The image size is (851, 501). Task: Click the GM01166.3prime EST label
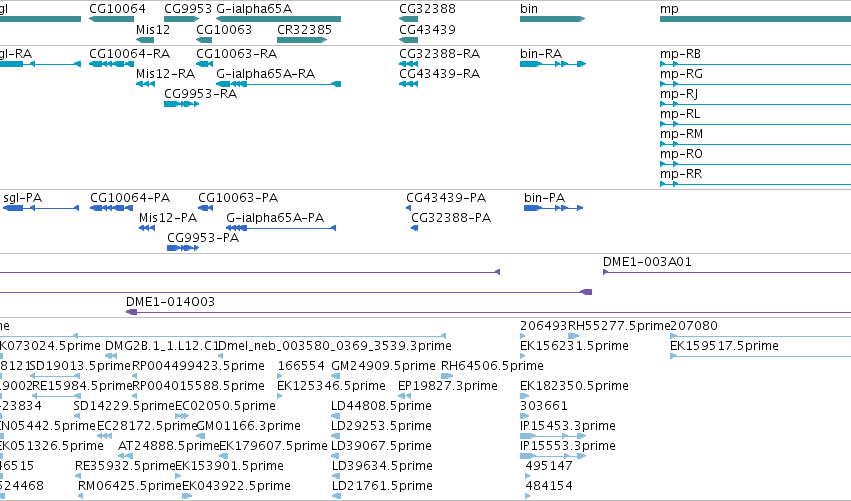[x=248, y=426]
